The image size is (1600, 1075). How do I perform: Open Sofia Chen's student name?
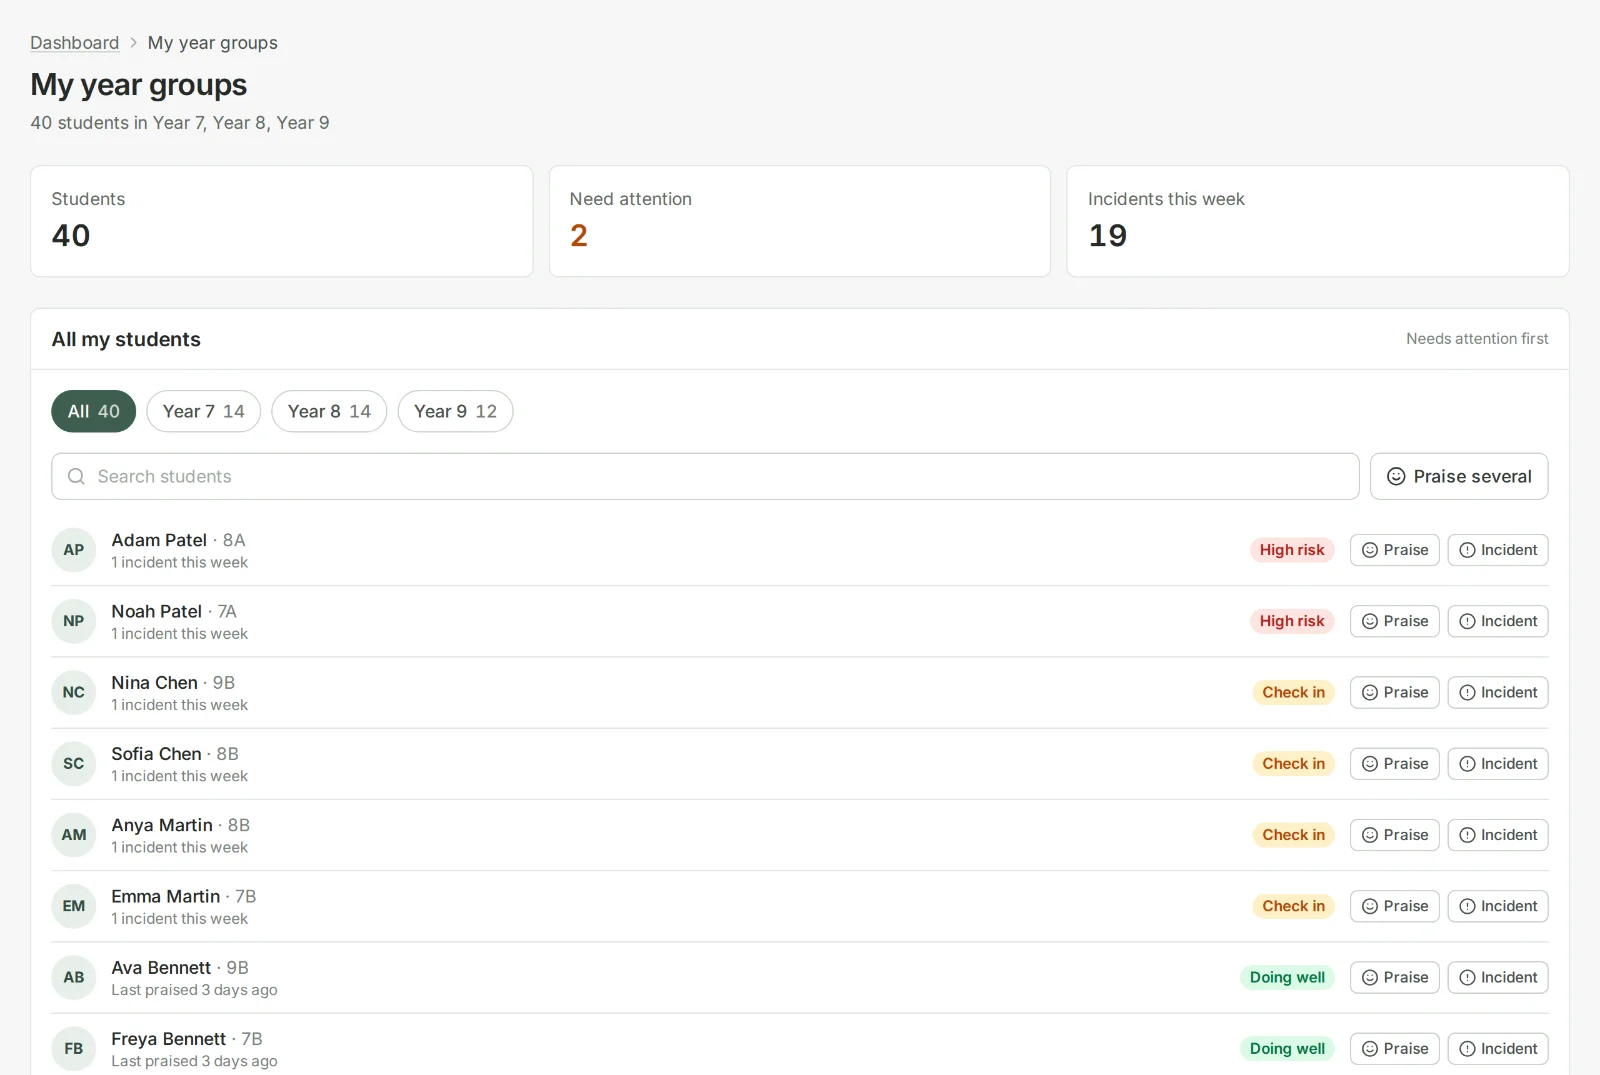click(156, 754)
